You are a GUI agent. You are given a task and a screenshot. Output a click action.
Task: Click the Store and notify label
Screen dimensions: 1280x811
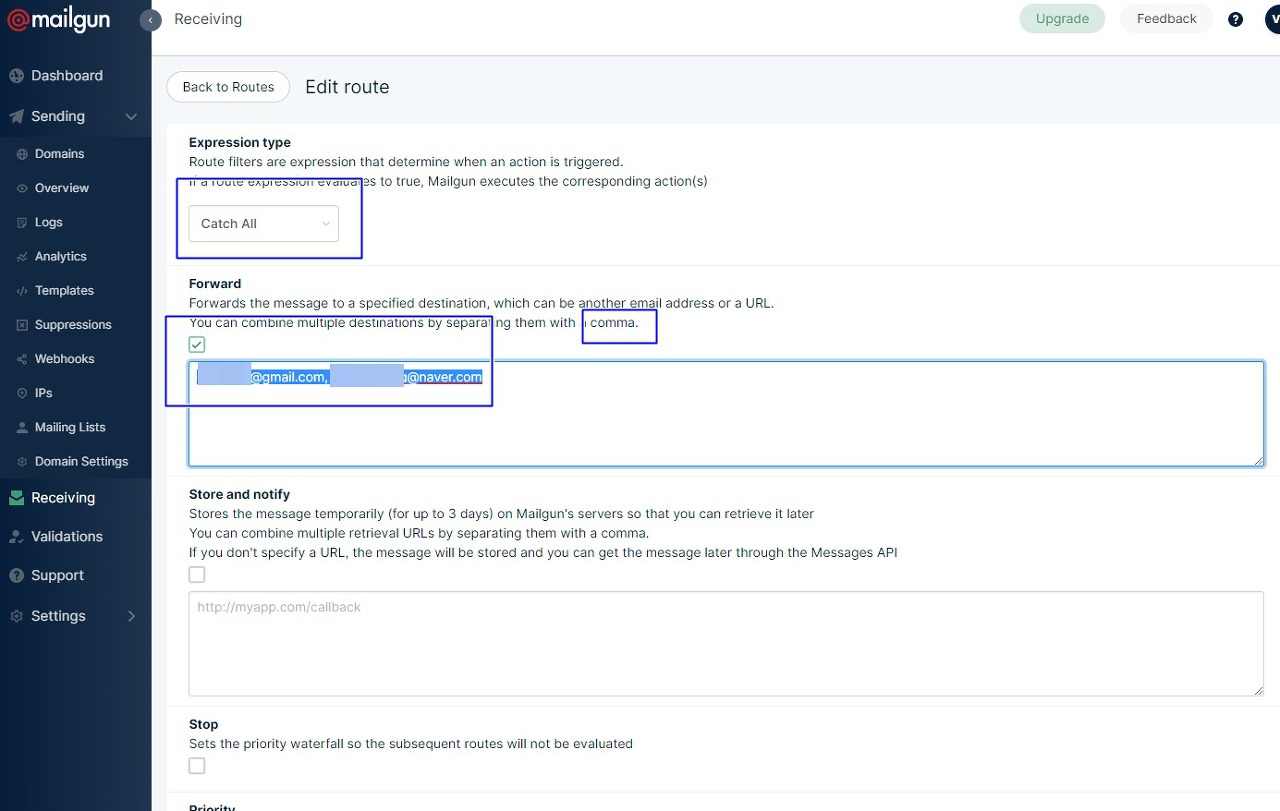coord(239,495)
